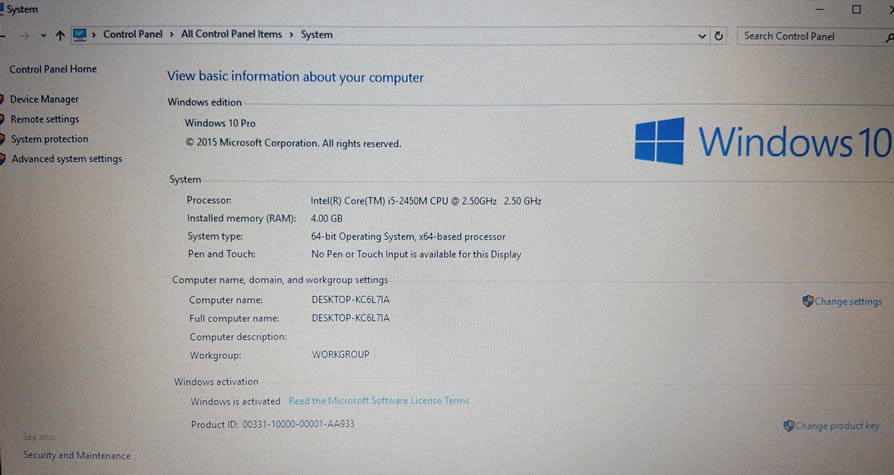Screen dimensions: 894x475
Task: Open the address bar history dropdown
Action: click(702, 36)
